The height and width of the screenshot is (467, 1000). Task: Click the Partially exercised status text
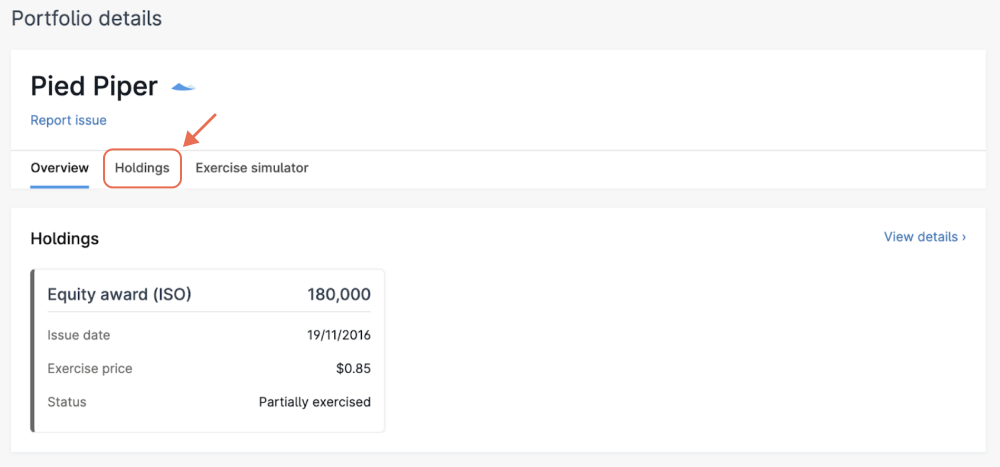point(314,402)
